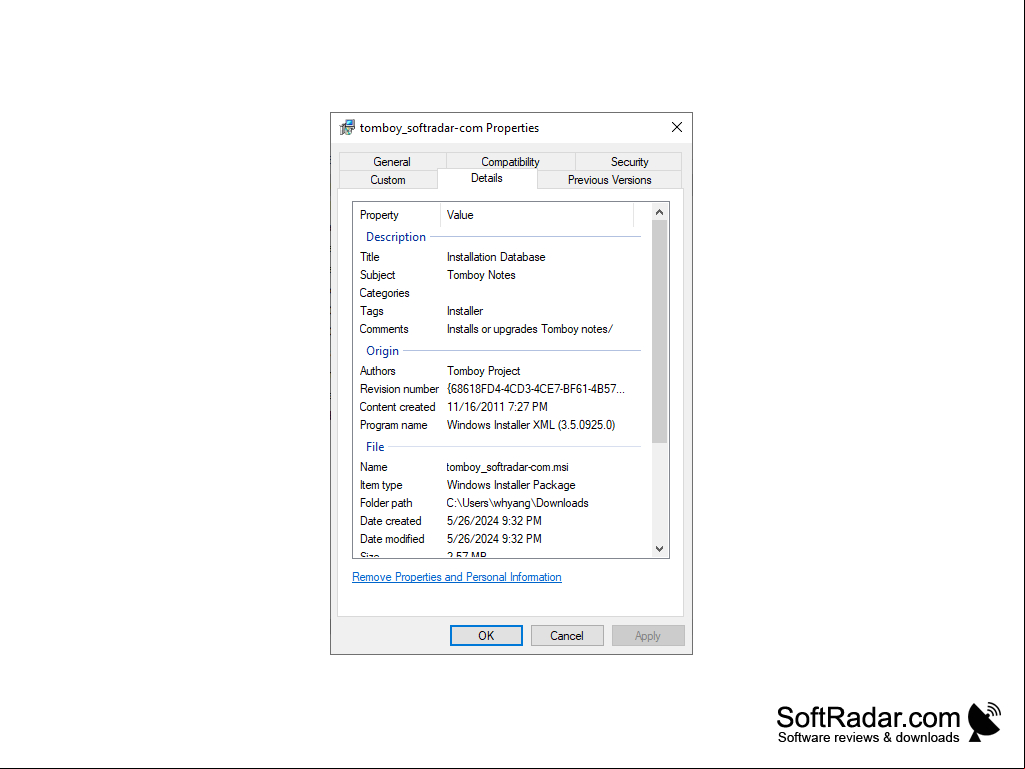Click the 'tomboy_softradar-com Properties' window title

(x=449, y=128)
